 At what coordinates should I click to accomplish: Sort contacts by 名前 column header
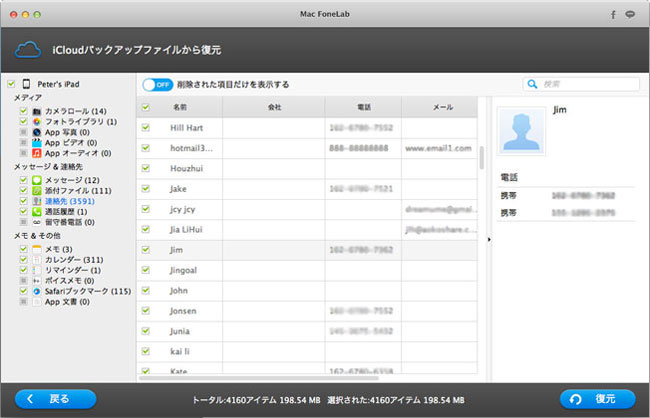pyautogui.click(x=180, y=107)
